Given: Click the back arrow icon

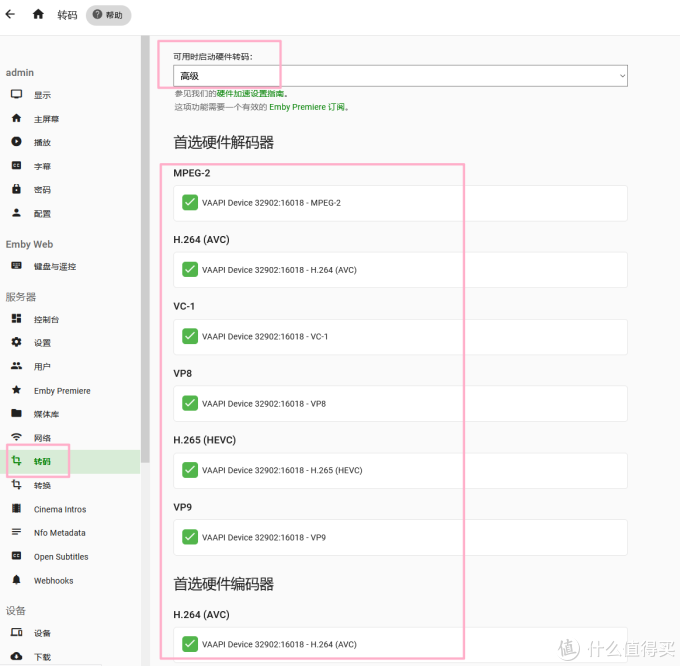Looking at the screenshot, I should pos(10,14).
